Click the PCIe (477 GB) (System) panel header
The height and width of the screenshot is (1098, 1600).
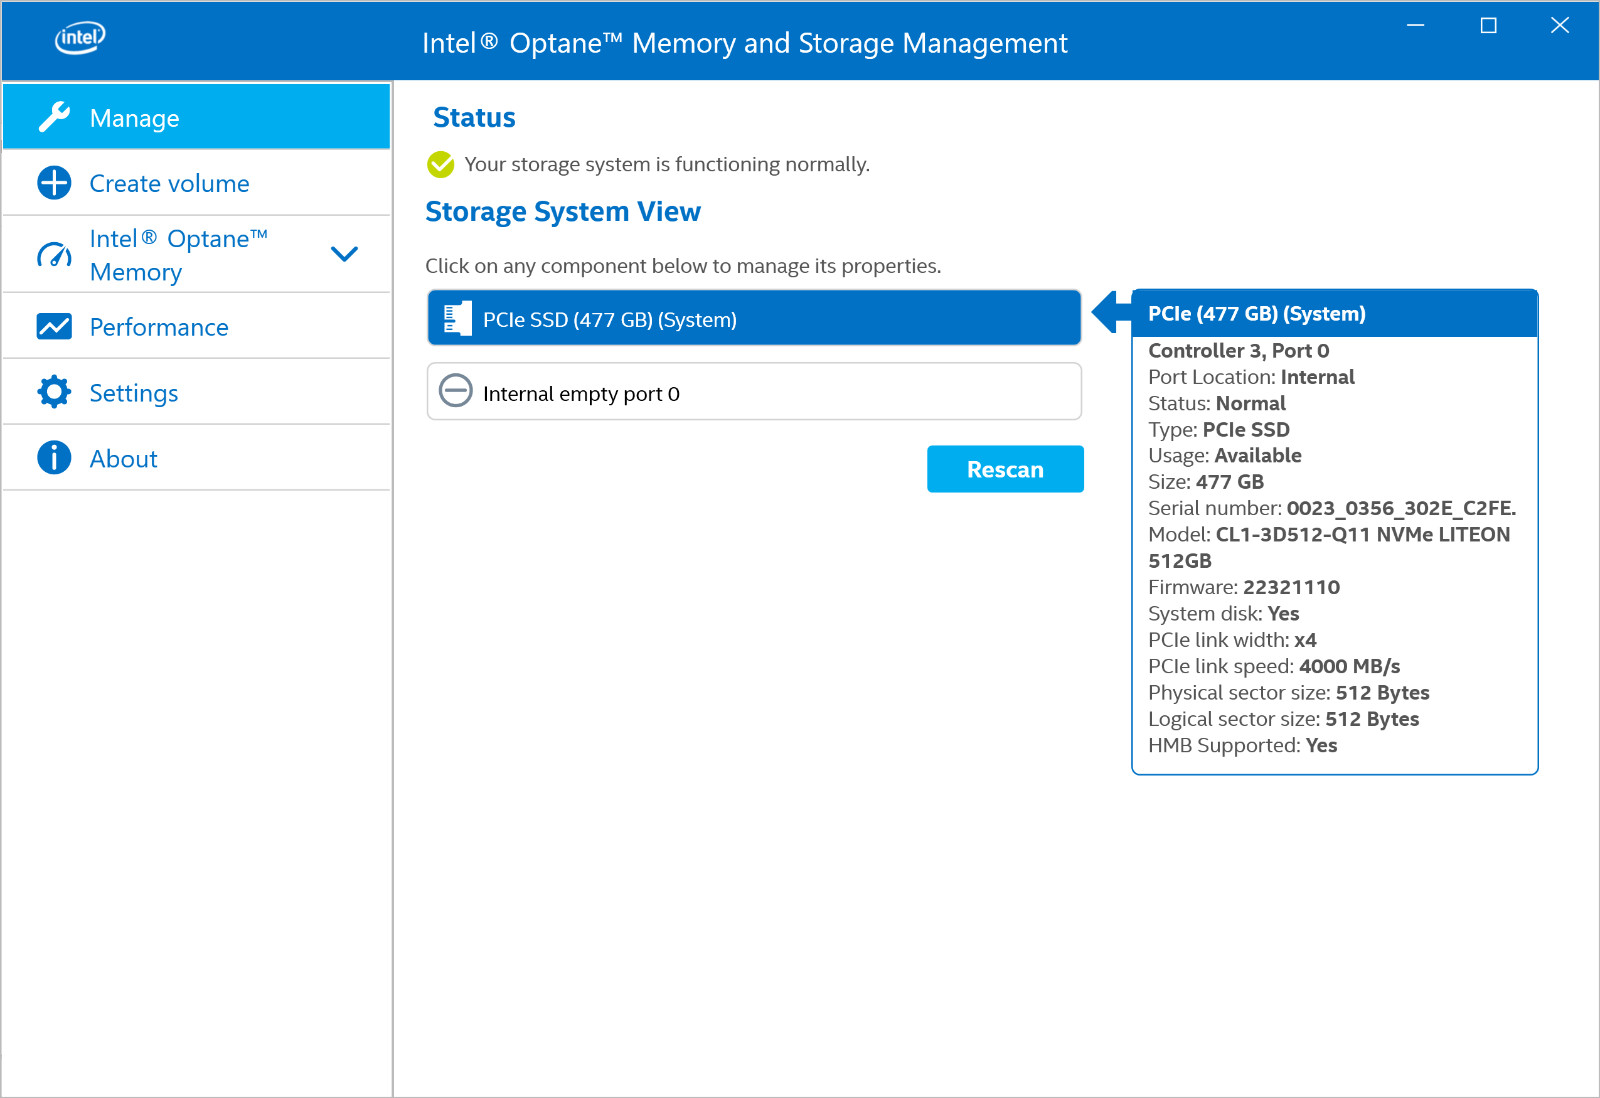(x=1334, y=314)
